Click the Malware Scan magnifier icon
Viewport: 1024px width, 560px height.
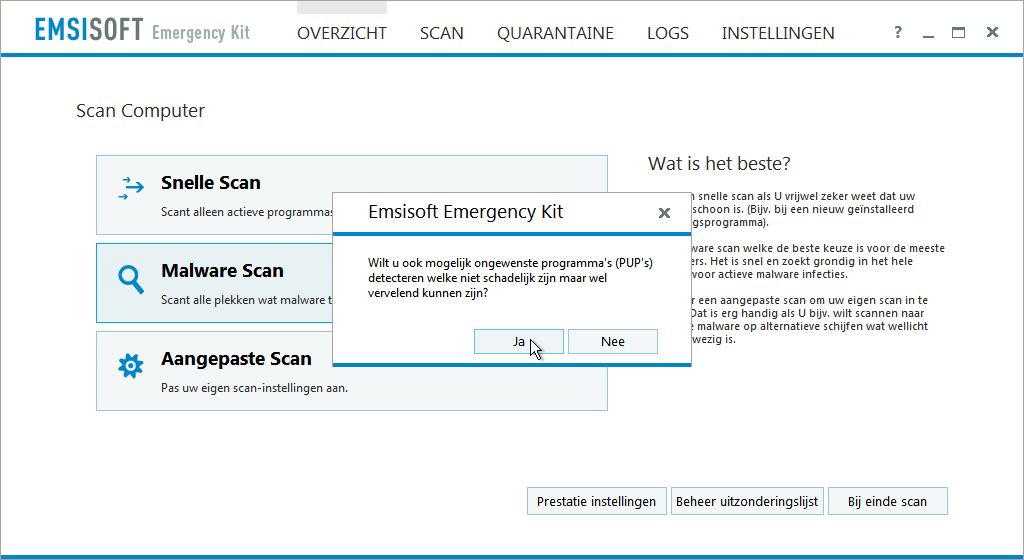pyautogui.click(x=131, y=279)
